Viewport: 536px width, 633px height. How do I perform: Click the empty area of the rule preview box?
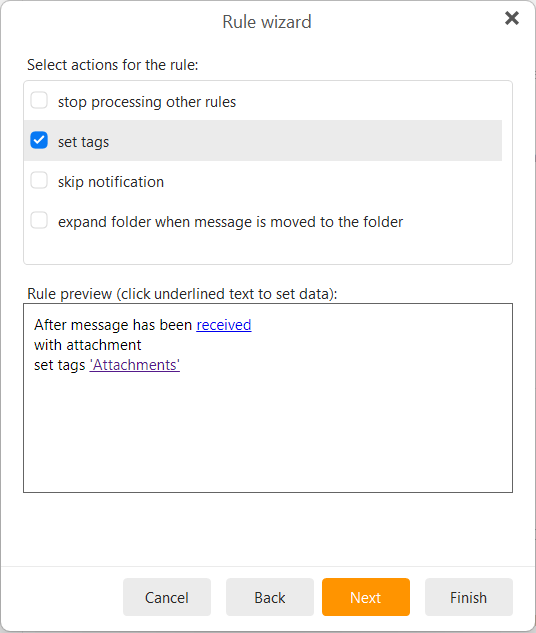pyautogui.click(x=268, y=432)
